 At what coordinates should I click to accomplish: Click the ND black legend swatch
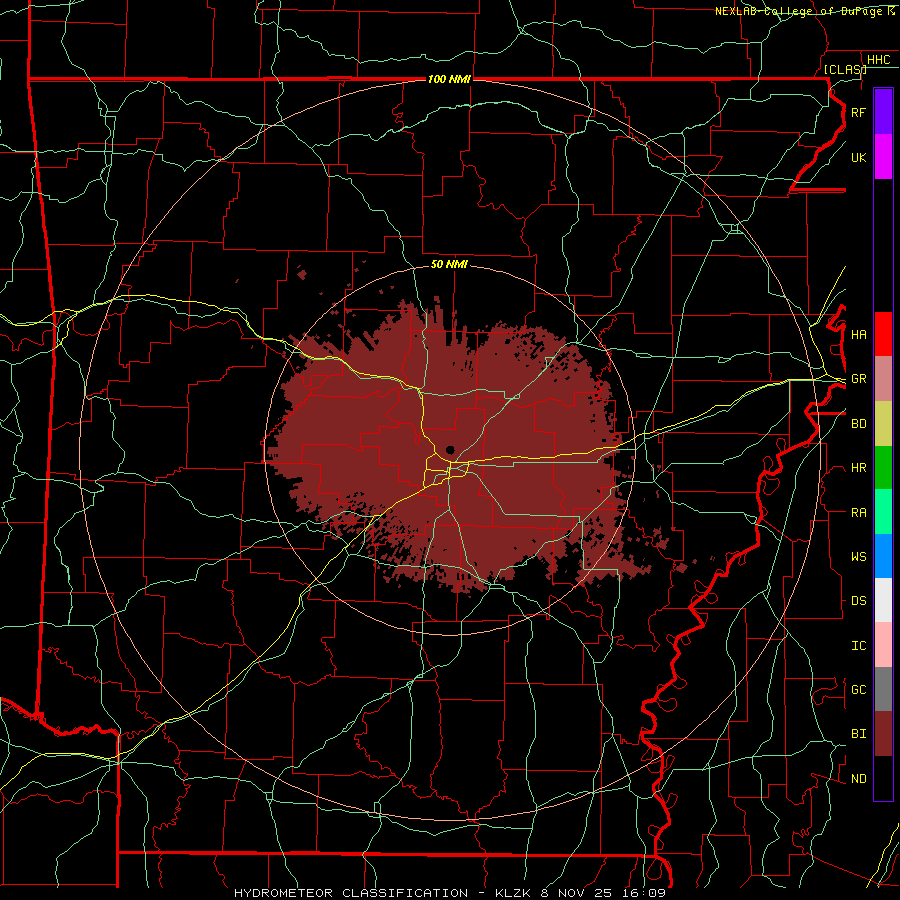(883, 778)
